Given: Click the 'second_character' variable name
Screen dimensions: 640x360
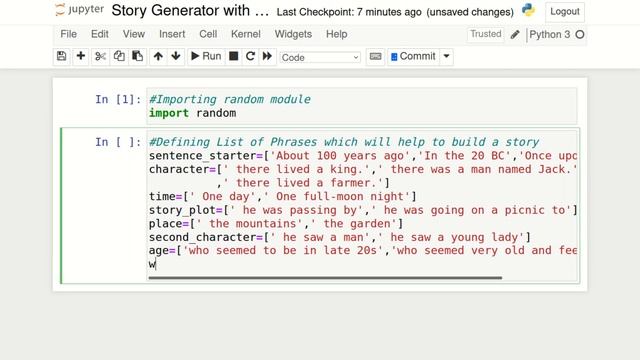Looking at the screenshot, I should coord(202,237).
